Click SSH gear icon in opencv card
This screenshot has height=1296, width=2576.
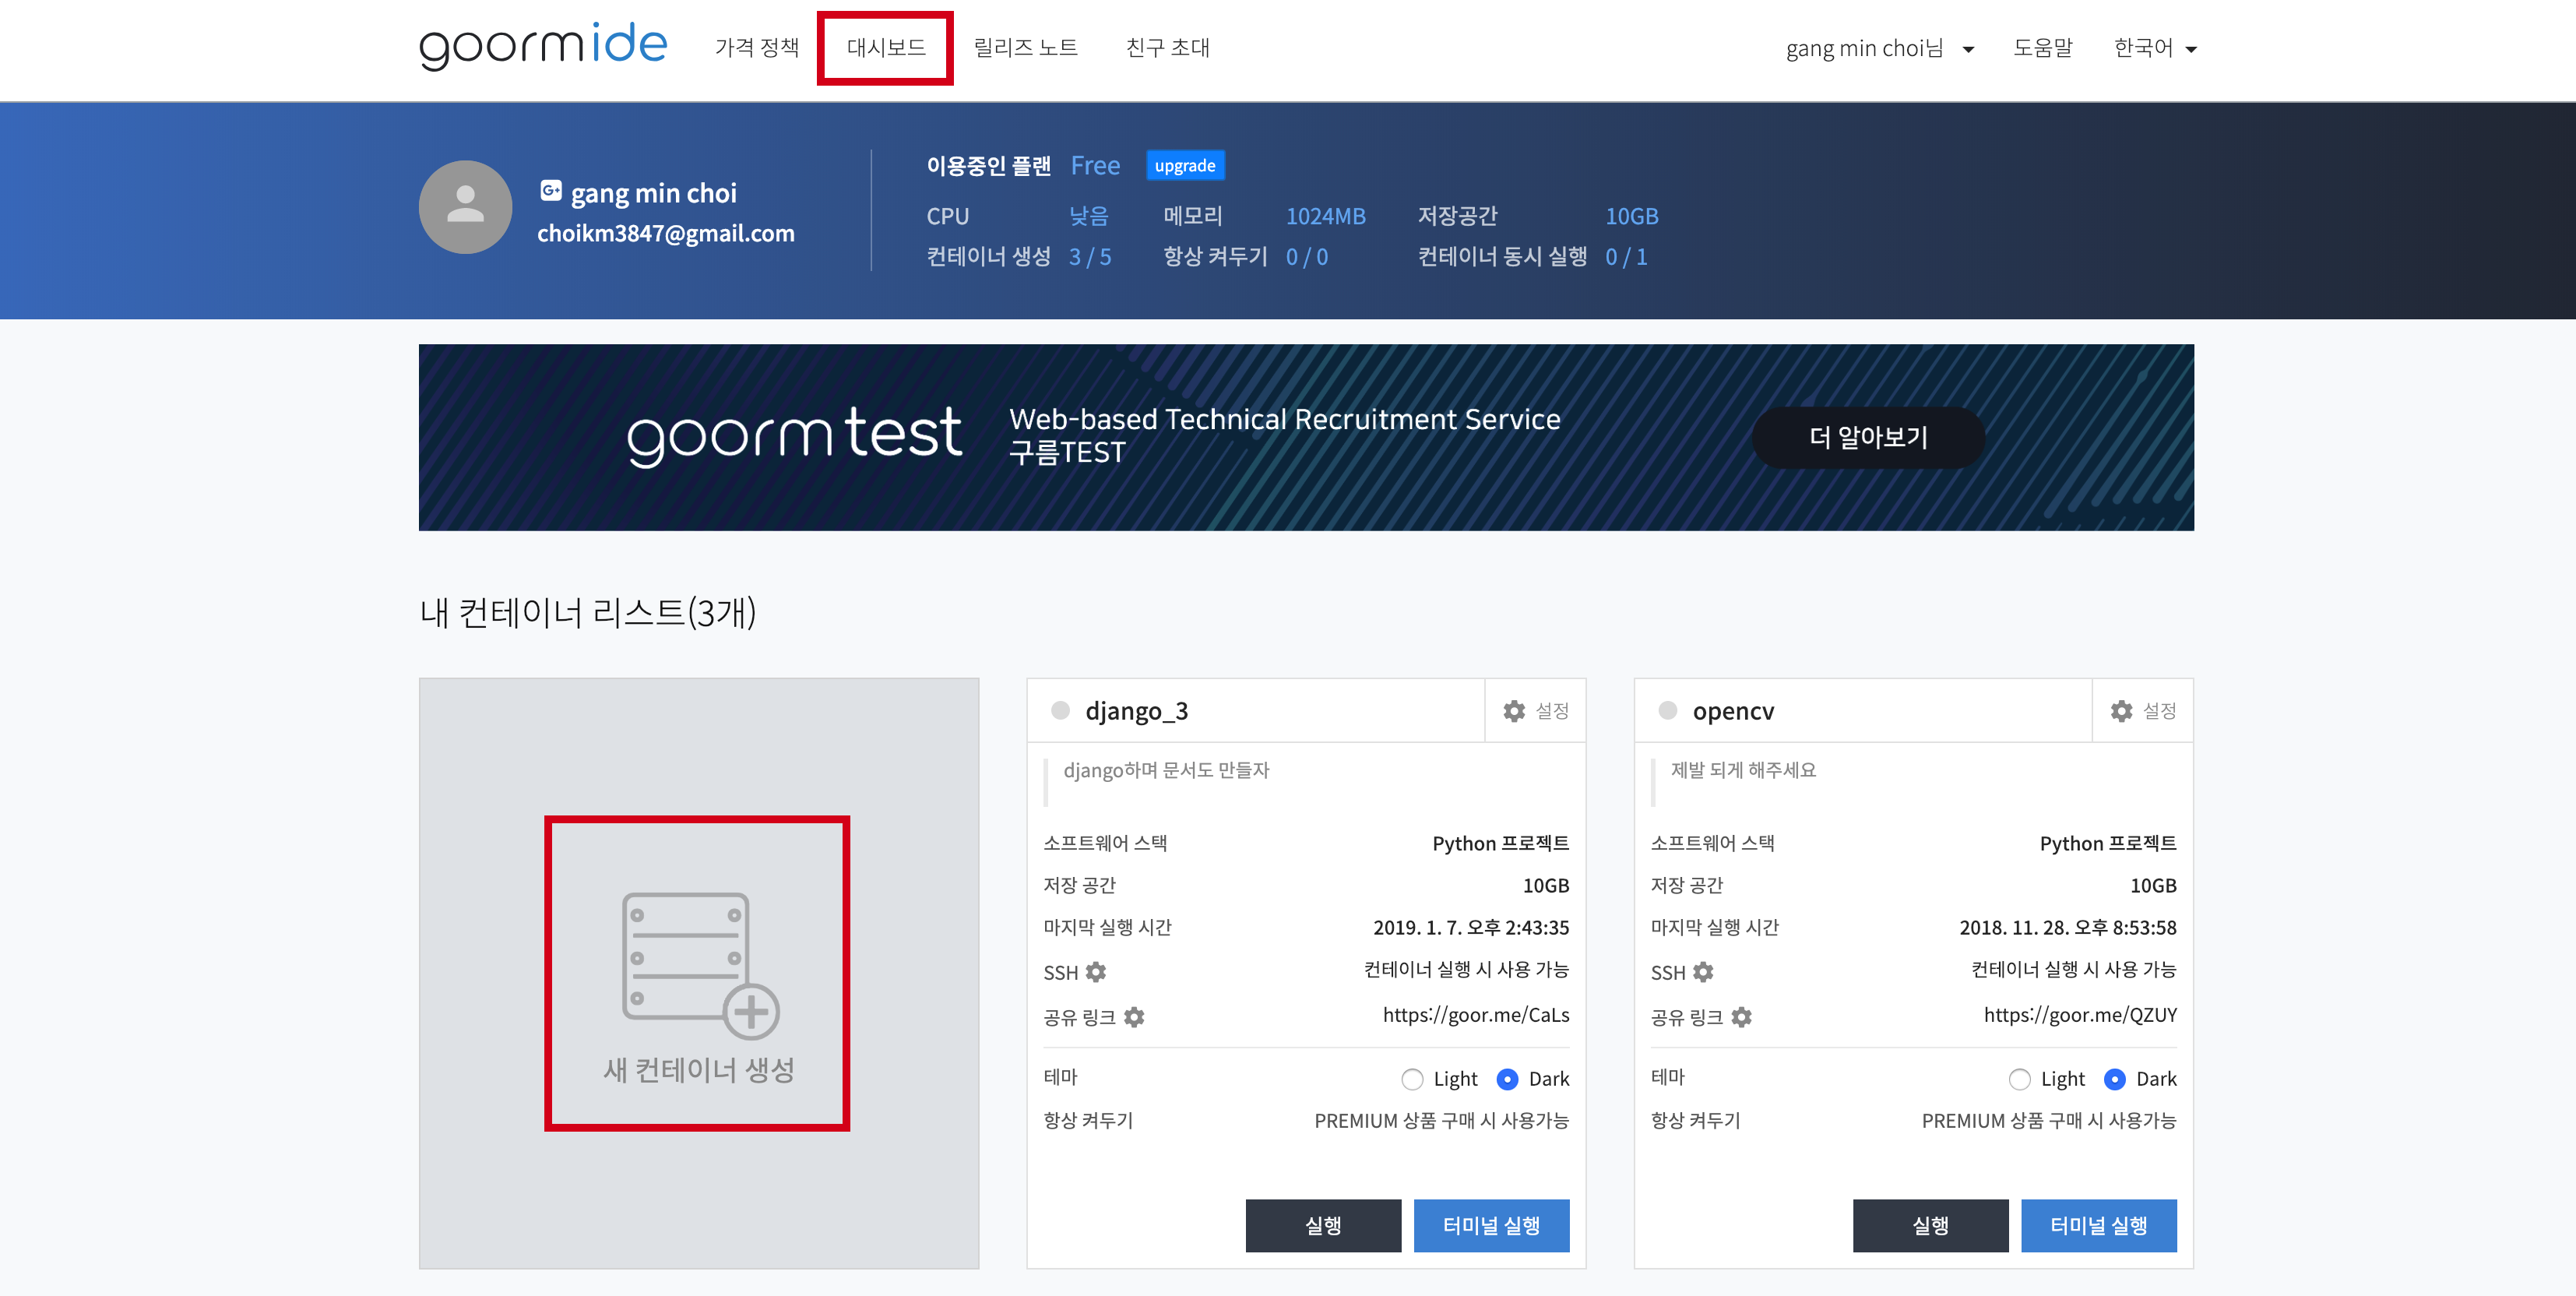coord(1703,972)
